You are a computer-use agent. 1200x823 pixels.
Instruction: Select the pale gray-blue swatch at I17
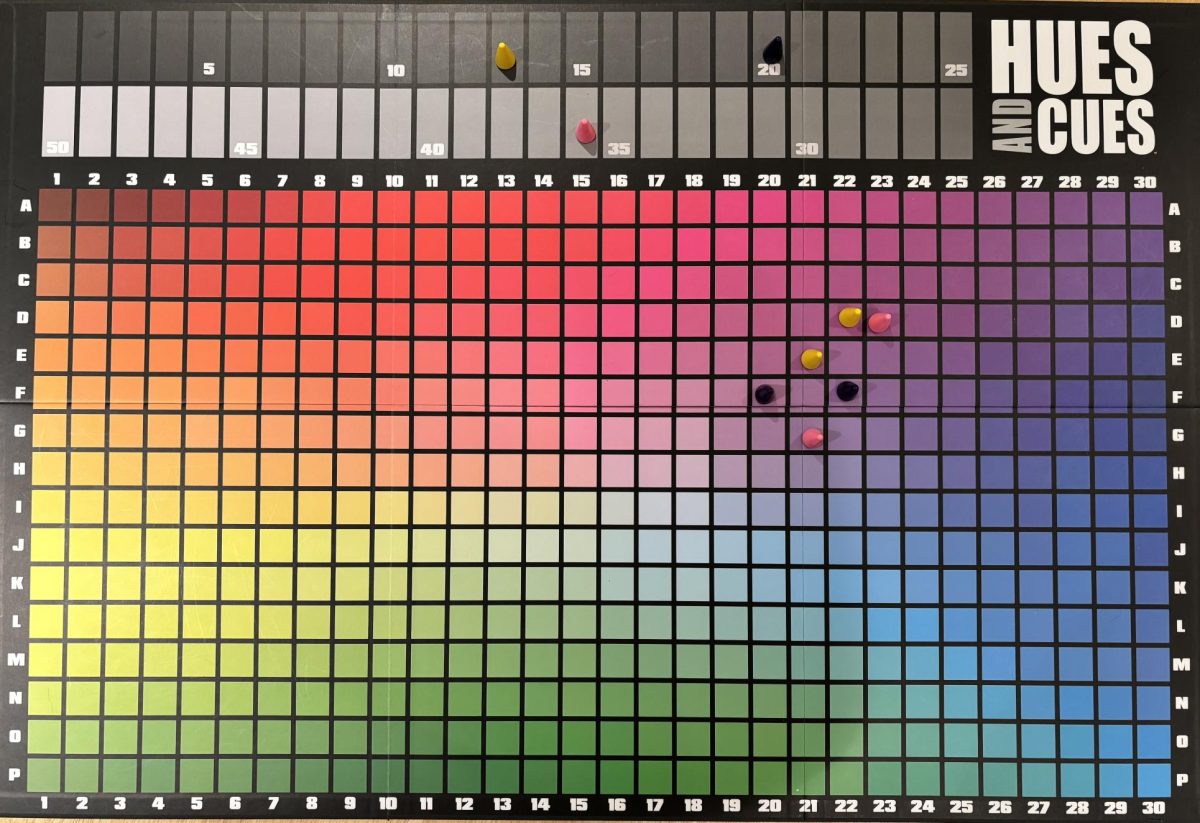point(656,508)
